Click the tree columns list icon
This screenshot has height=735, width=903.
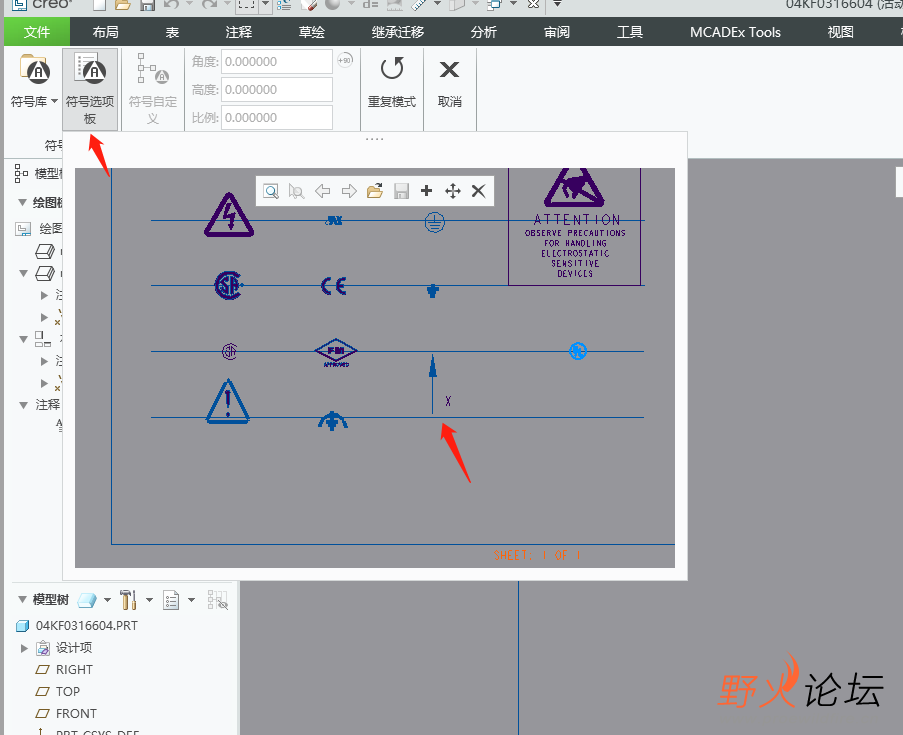click(171, 600)
